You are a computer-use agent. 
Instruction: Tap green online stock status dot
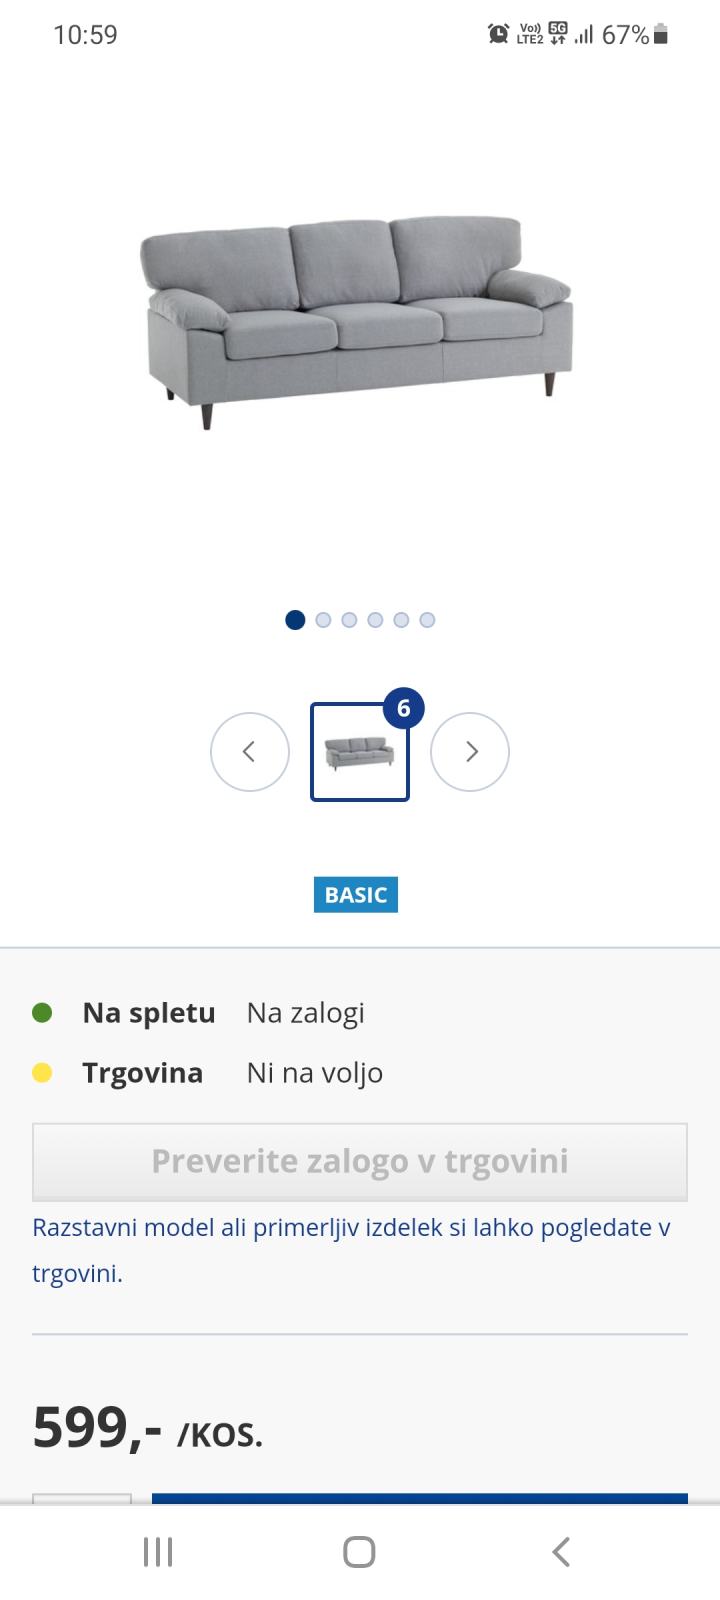pyautogui.click(x=42, y=1013)
